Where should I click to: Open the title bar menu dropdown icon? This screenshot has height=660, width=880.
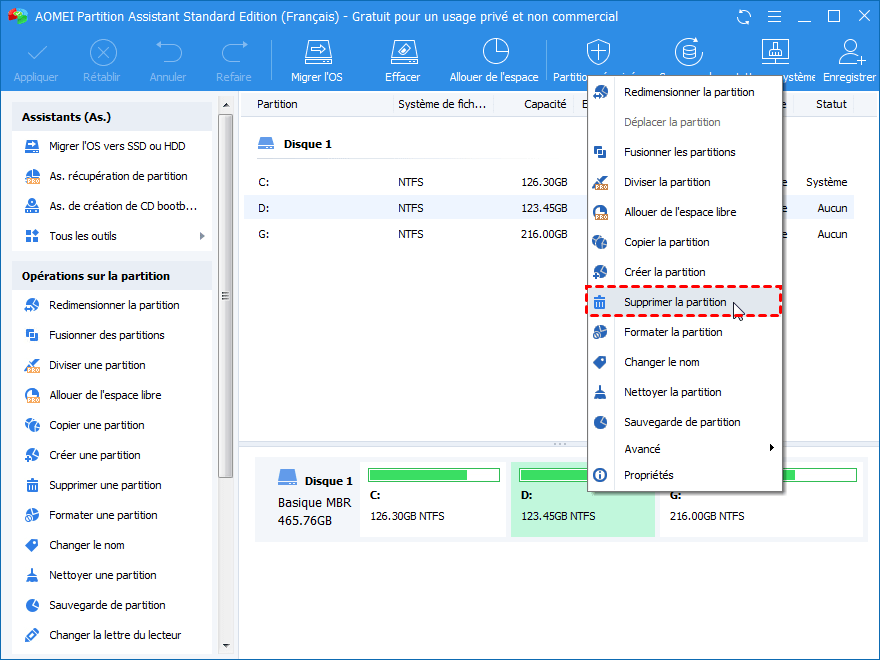tap(773, 17)
